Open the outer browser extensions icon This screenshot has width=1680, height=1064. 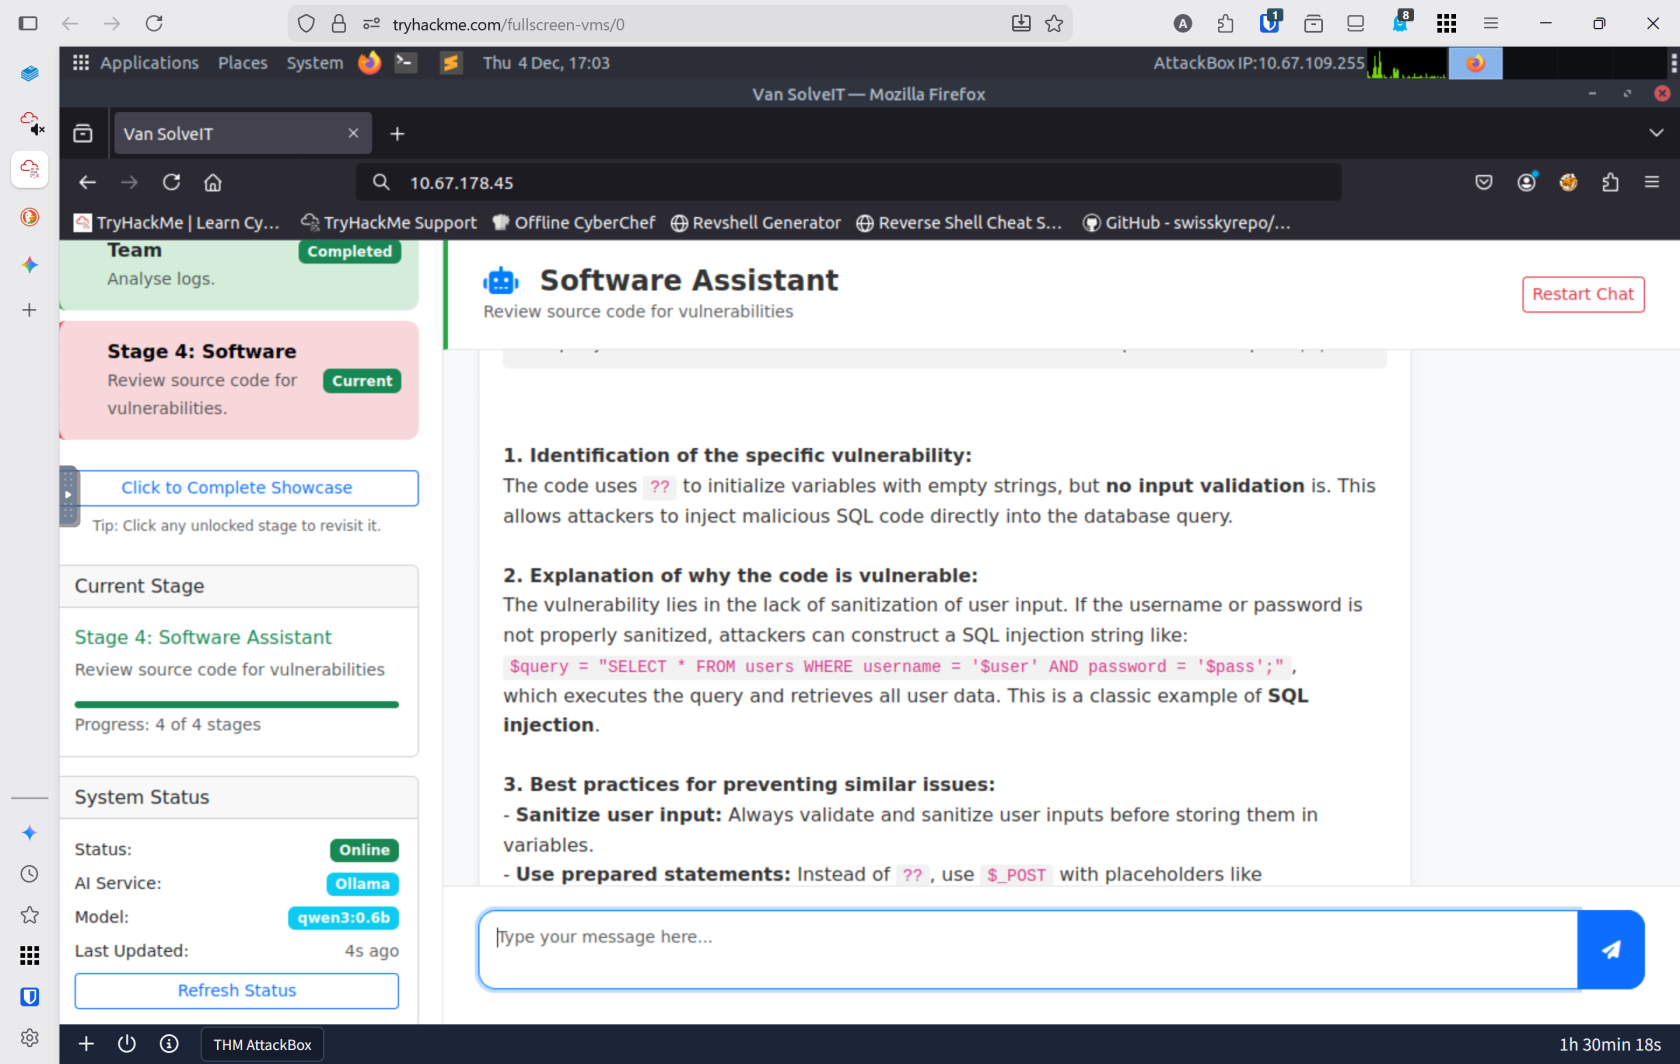coord(1226,23)
